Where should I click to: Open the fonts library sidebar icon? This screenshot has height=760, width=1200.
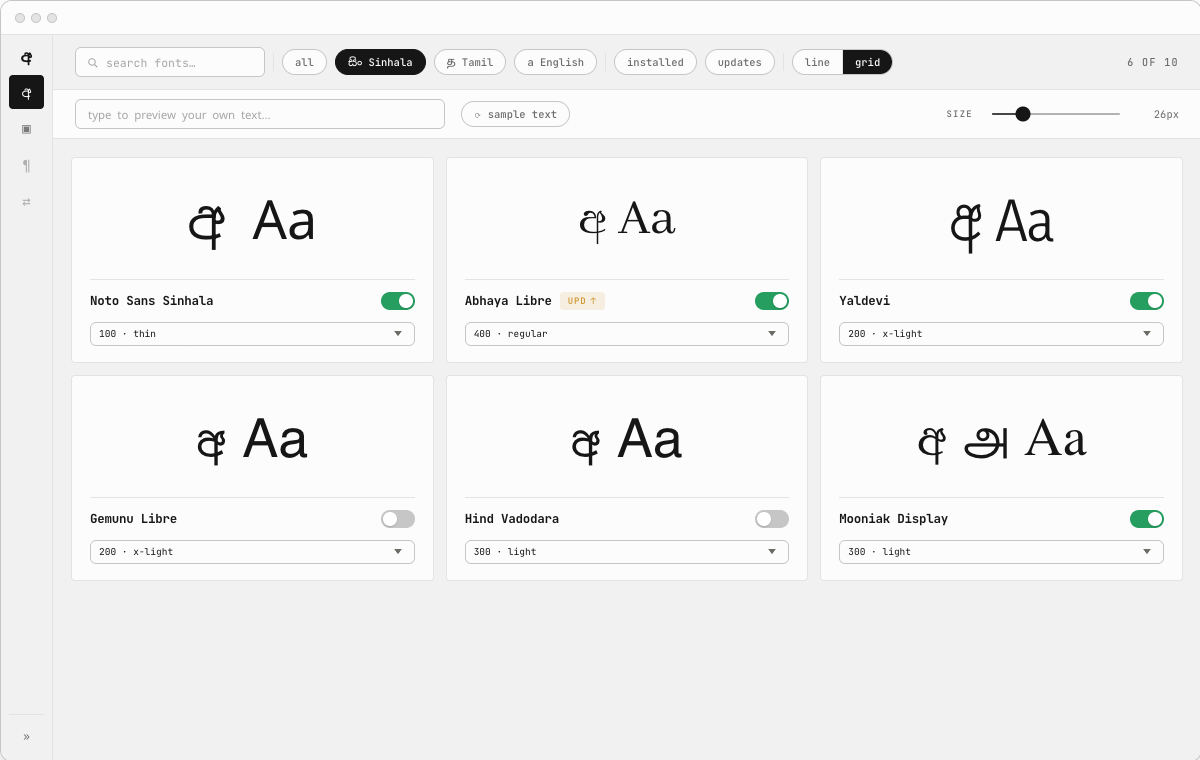click(26, 92)
